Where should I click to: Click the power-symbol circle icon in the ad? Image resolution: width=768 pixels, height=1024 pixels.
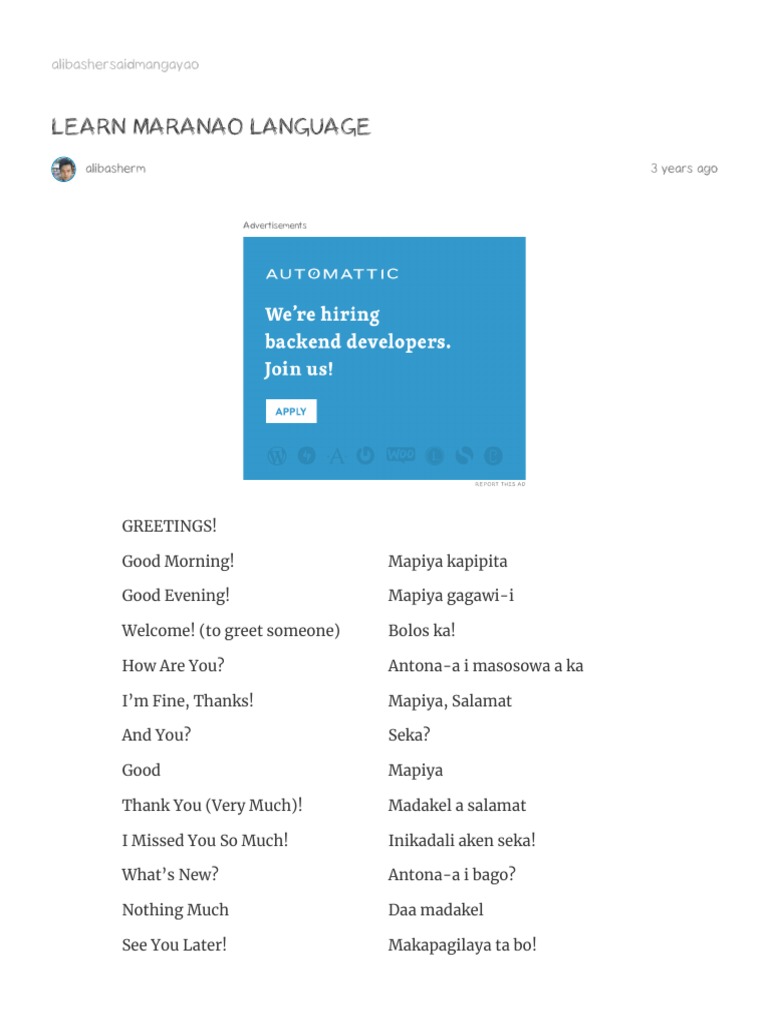click(366, 456)
